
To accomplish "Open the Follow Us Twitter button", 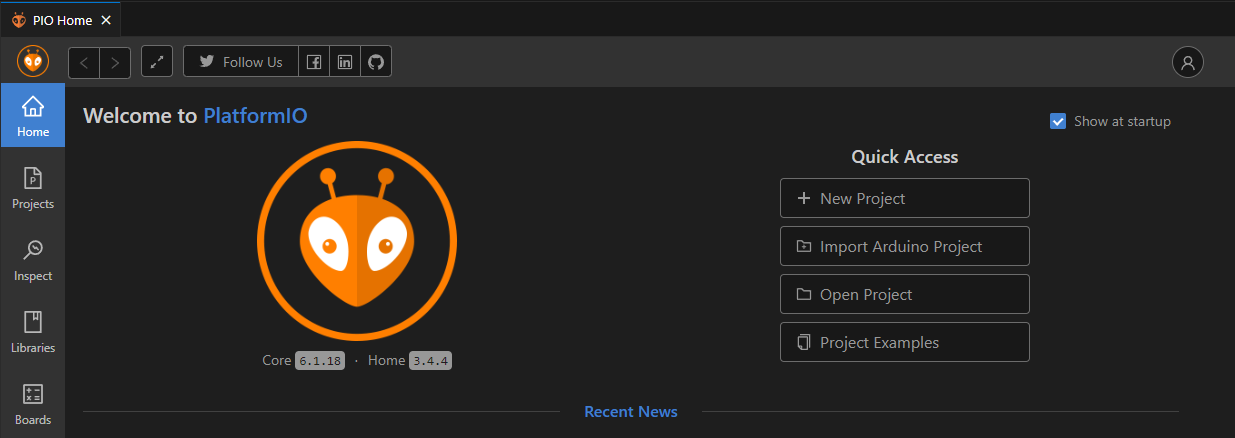I will coord(241,62).
